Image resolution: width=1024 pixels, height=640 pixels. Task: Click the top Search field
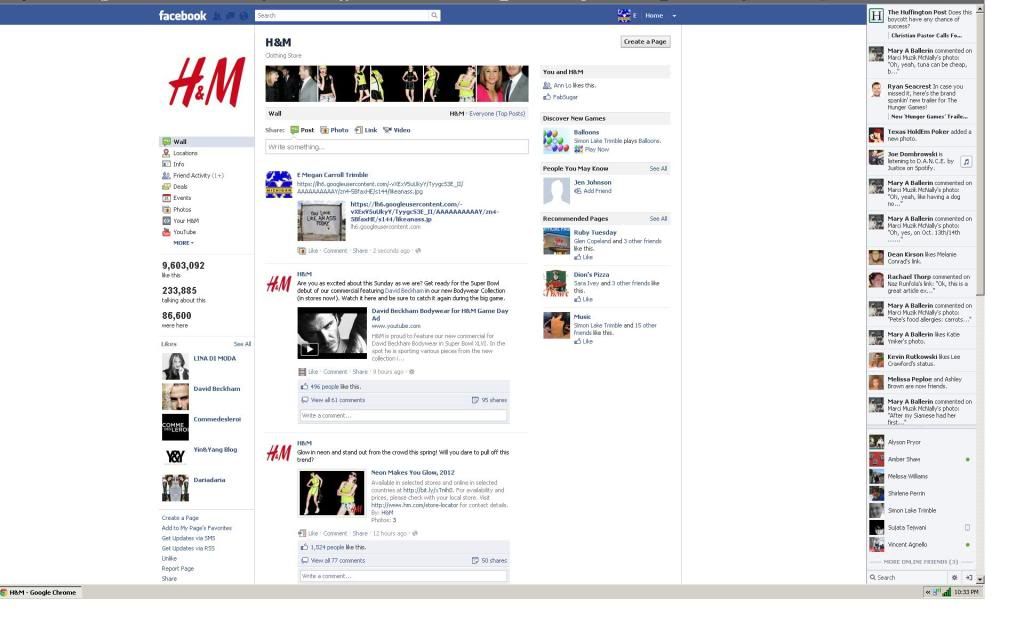pyautogui.click(x=342, y=15)
